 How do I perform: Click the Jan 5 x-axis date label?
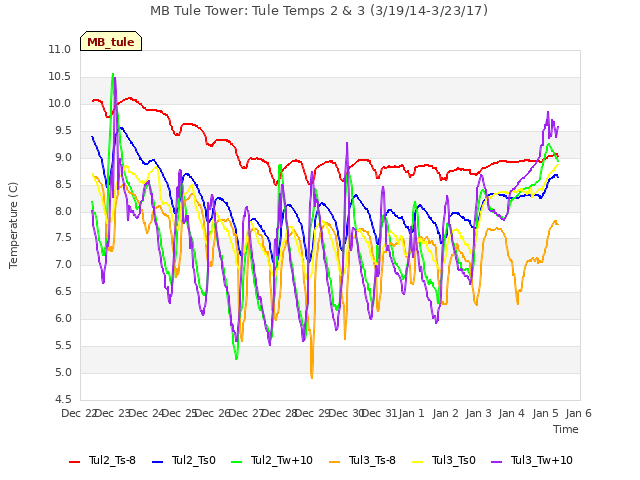coord(545,413)
